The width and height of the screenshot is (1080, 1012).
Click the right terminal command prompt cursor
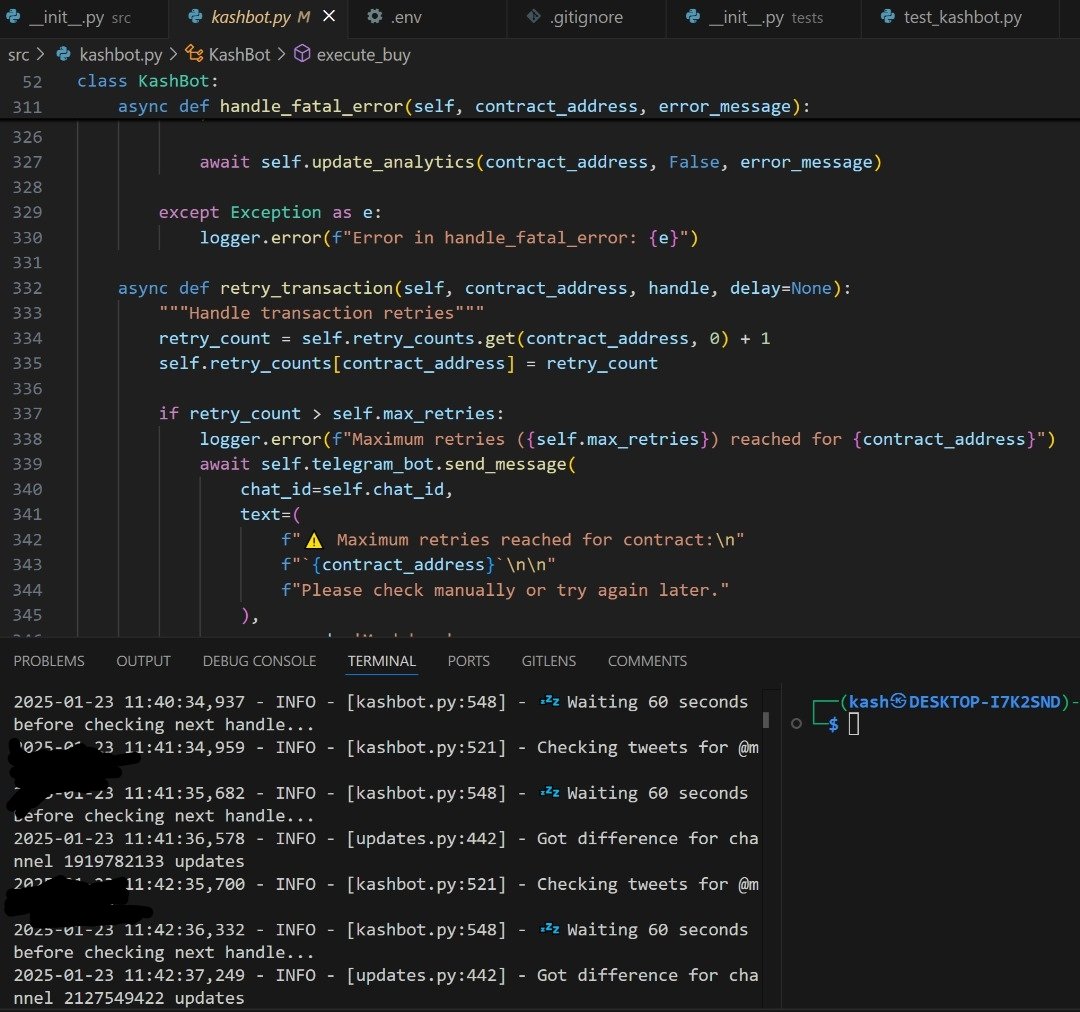[x=853, y=724]
